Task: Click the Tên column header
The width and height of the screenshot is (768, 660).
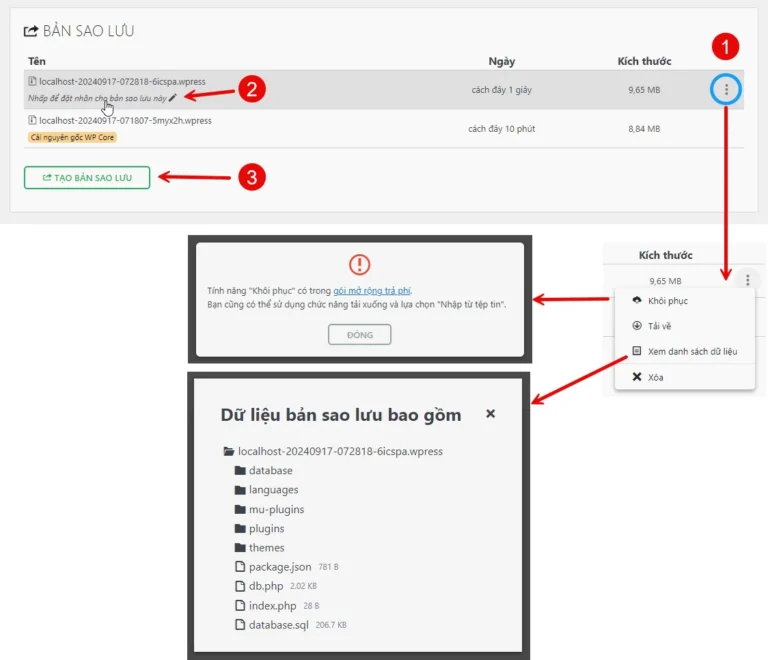Action: [x=37, y=61]
